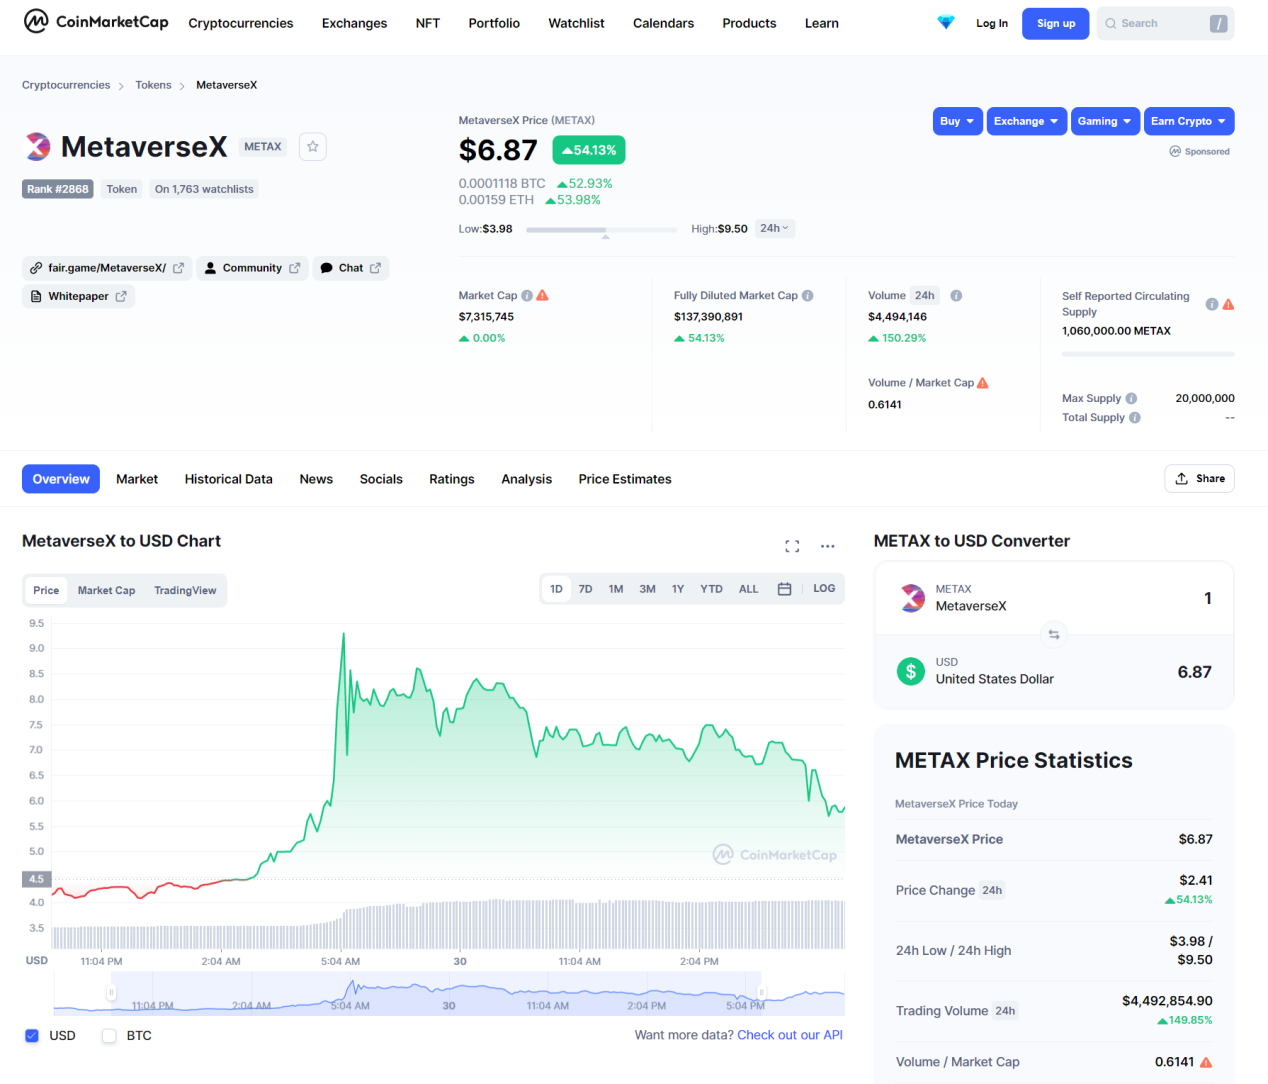Open the Whitepaper link

tap(79, 296)
